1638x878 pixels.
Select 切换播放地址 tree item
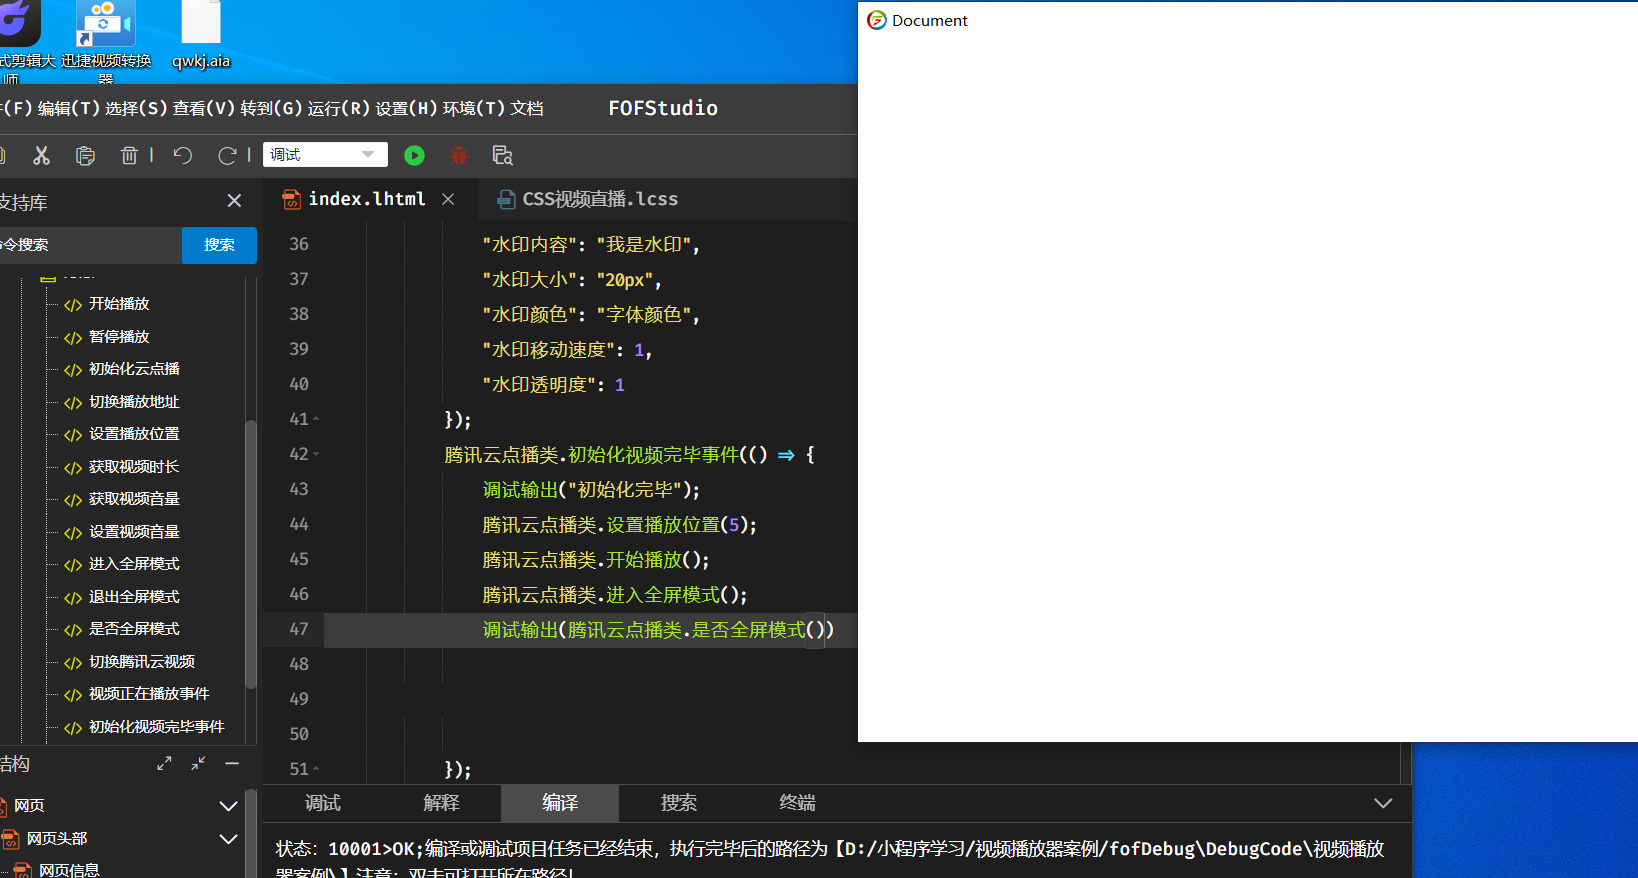pos(134,402)
